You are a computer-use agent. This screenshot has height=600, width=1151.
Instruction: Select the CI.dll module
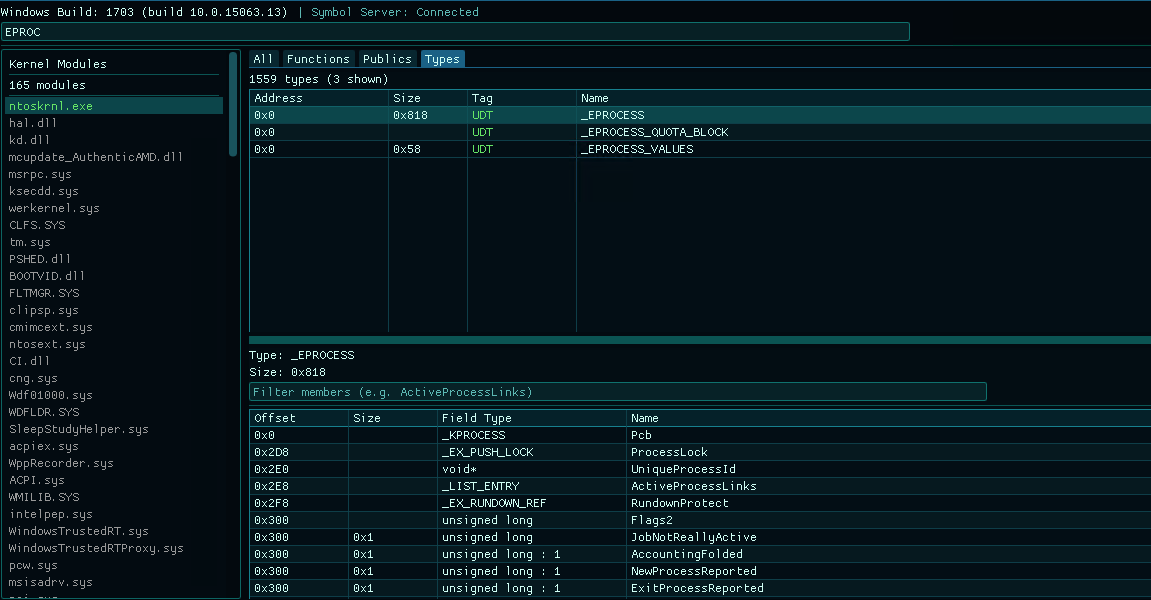[114, 361]
